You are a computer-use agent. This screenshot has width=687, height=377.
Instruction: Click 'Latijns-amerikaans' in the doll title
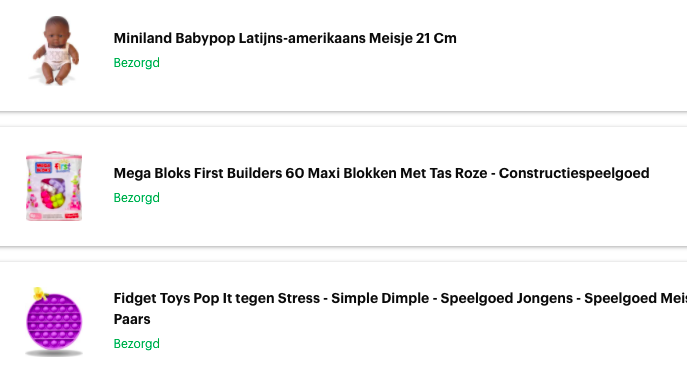[x=302, y=38]
